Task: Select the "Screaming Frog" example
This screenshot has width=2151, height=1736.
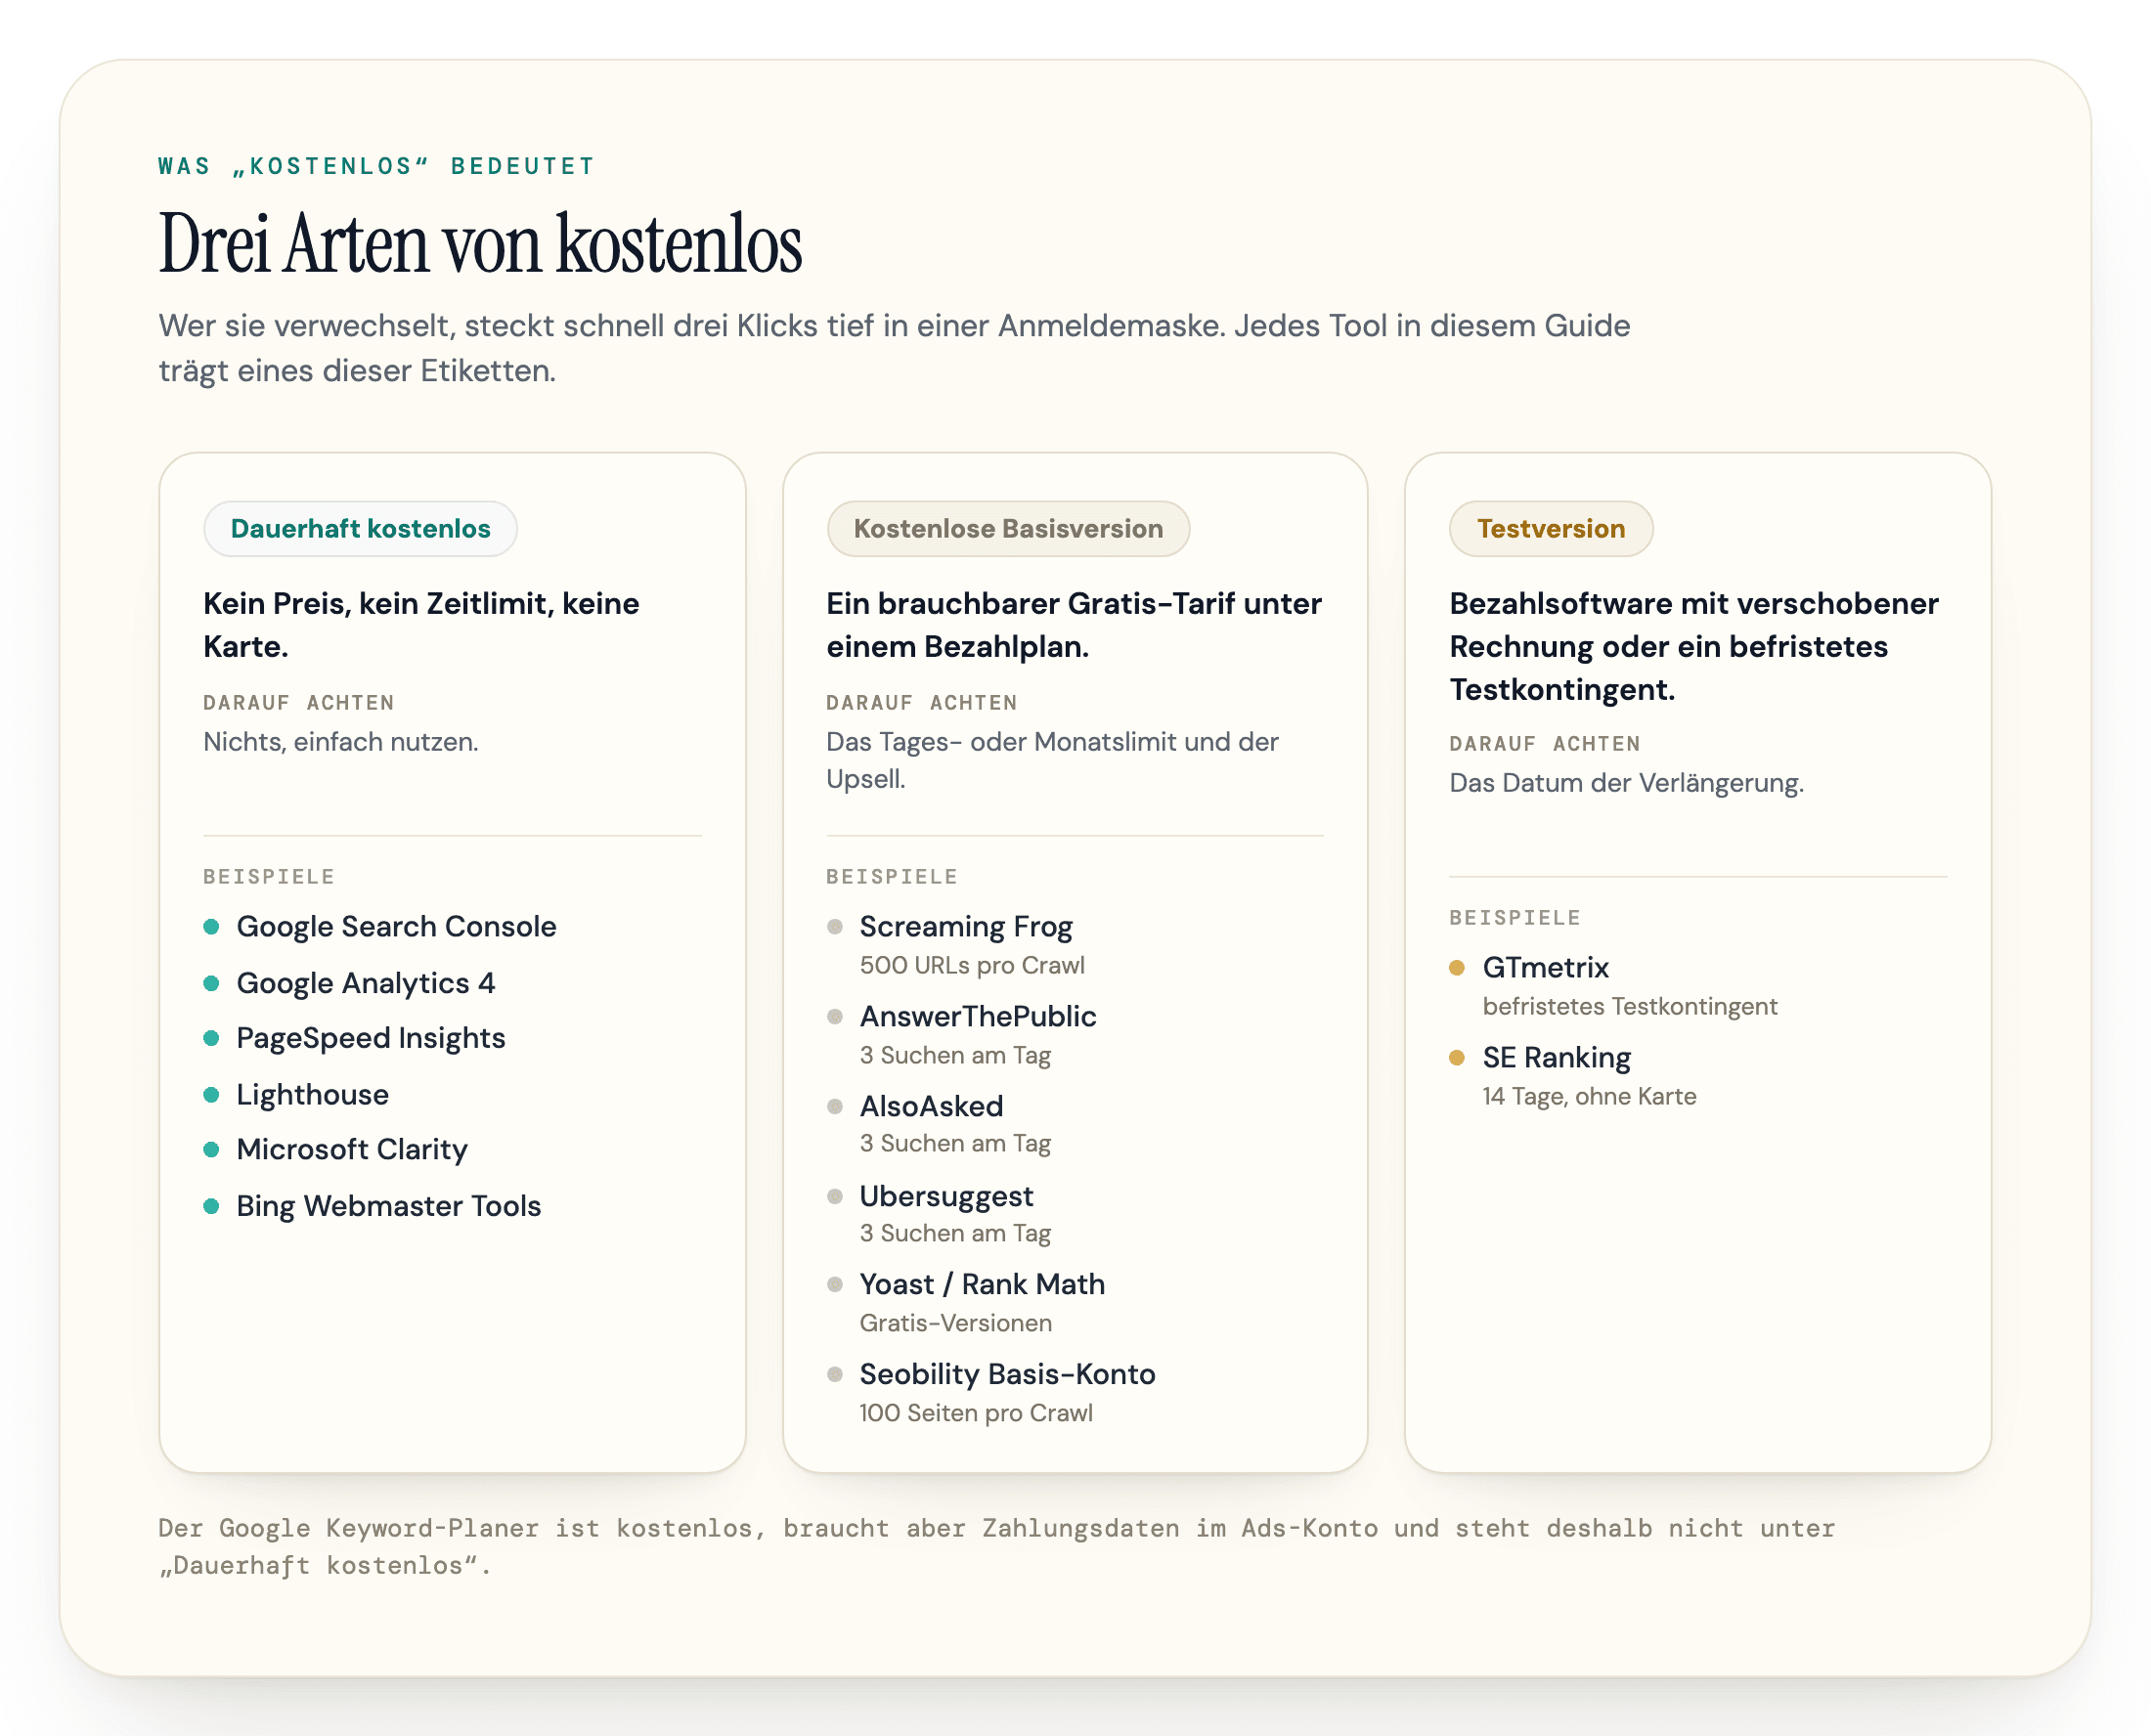Action: pos(965,926)
